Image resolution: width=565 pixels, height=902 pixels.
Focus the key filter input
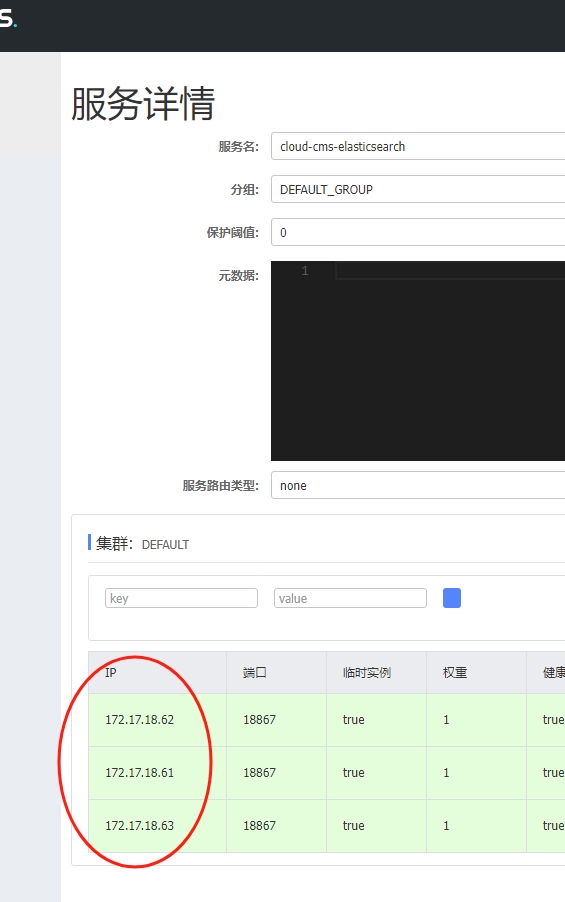pyautogui.click(x=181, y=598)
